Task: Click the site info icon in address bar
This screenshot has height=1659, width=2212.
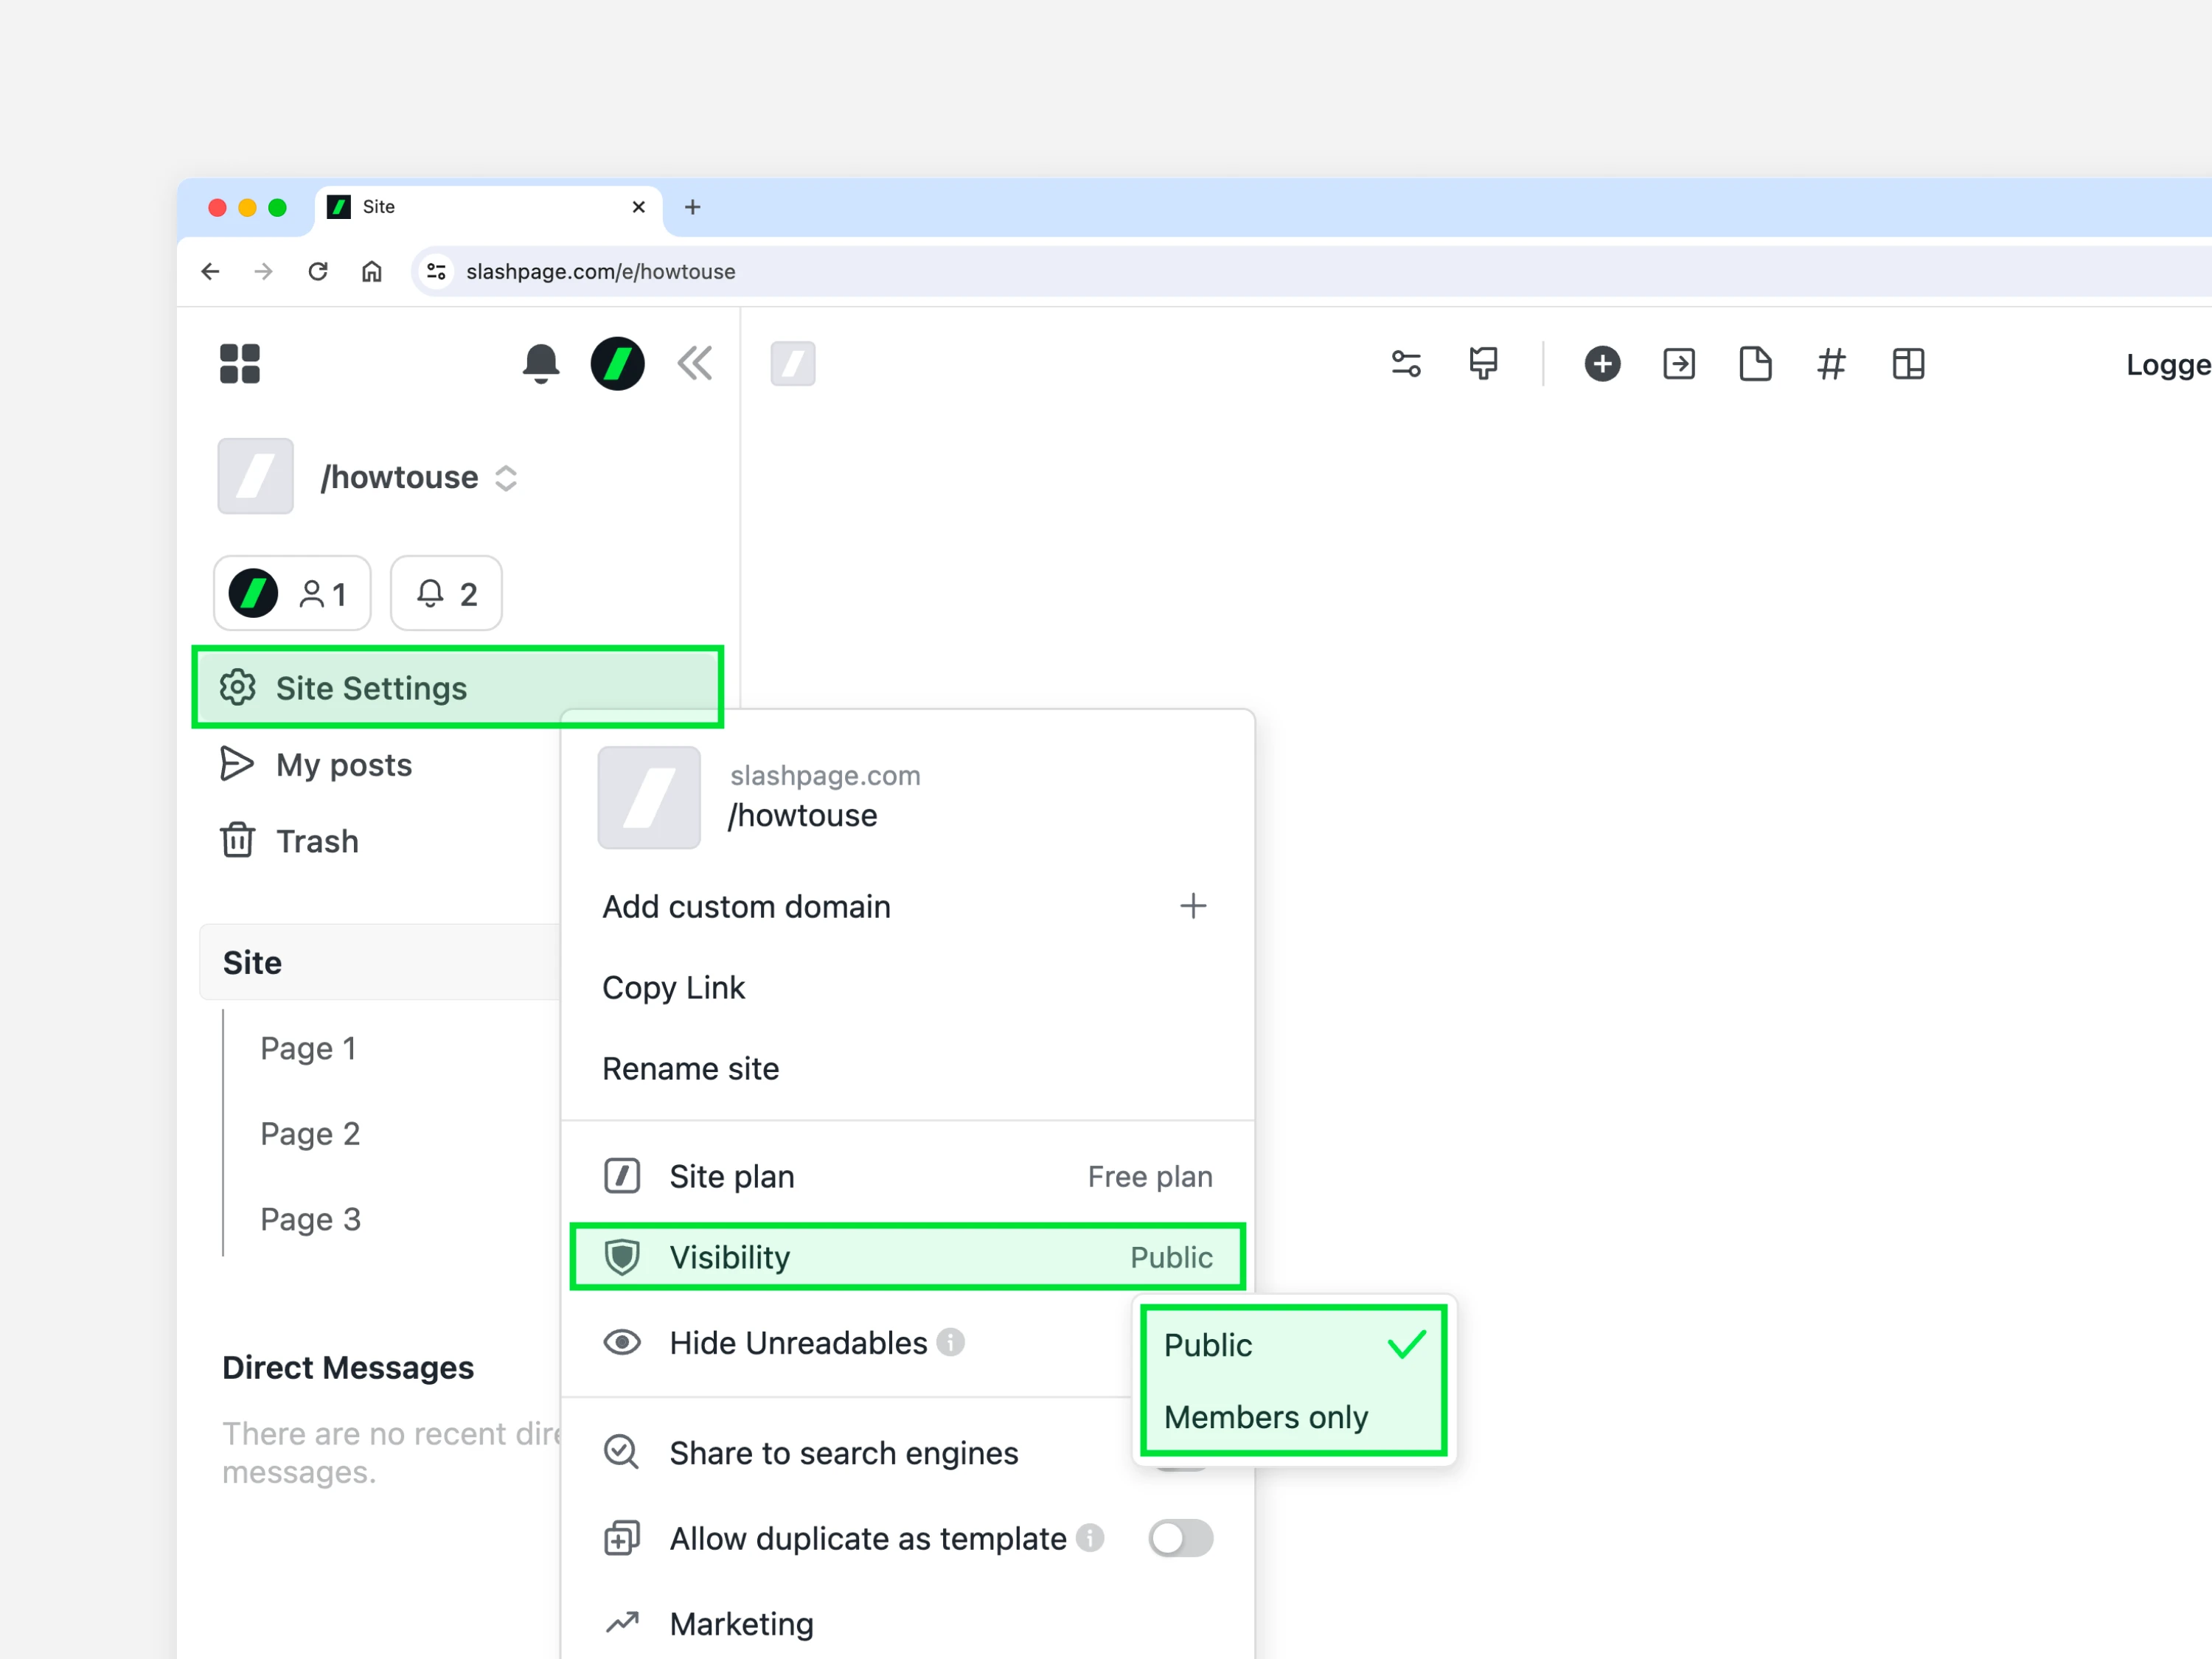Action: (437, 271)
